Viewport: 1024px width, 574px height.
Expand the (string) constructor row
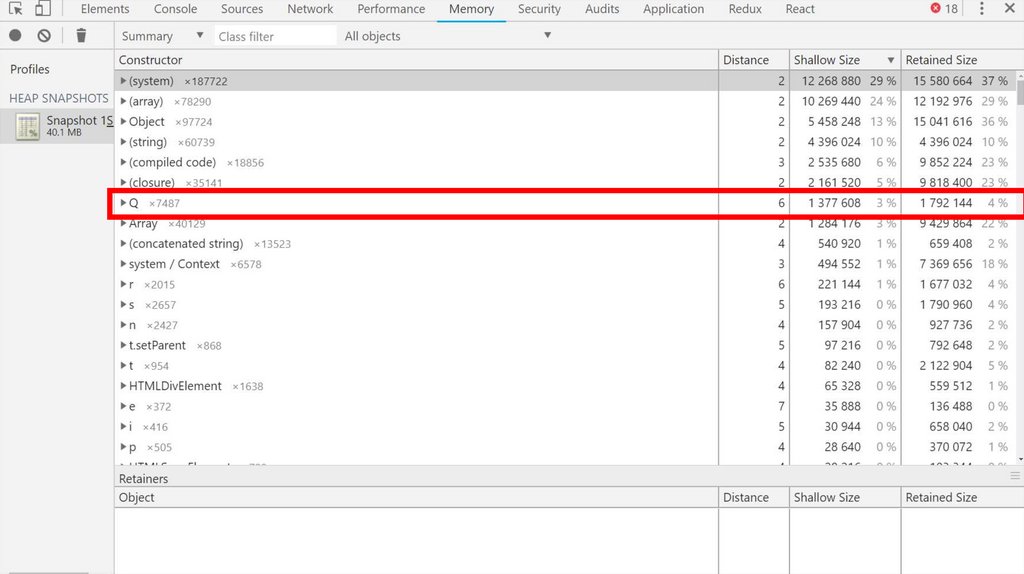pyautogui.click(x=123, y=142)
